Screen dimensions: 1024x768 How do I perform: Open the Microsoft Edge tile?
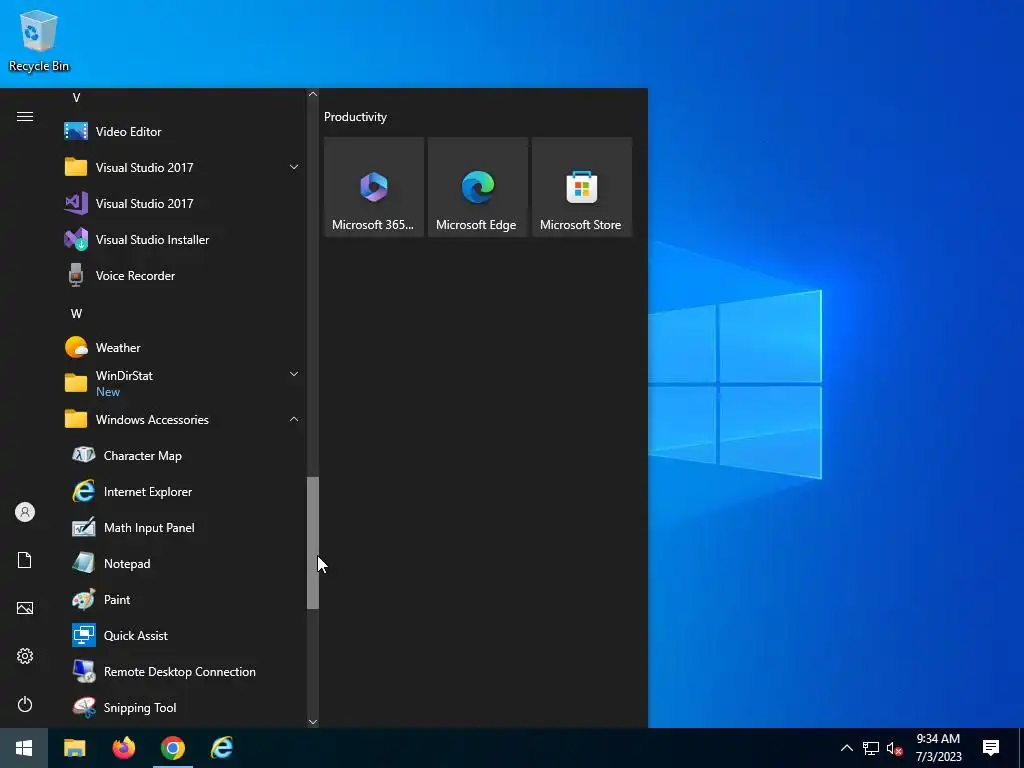tap(477, 187)
